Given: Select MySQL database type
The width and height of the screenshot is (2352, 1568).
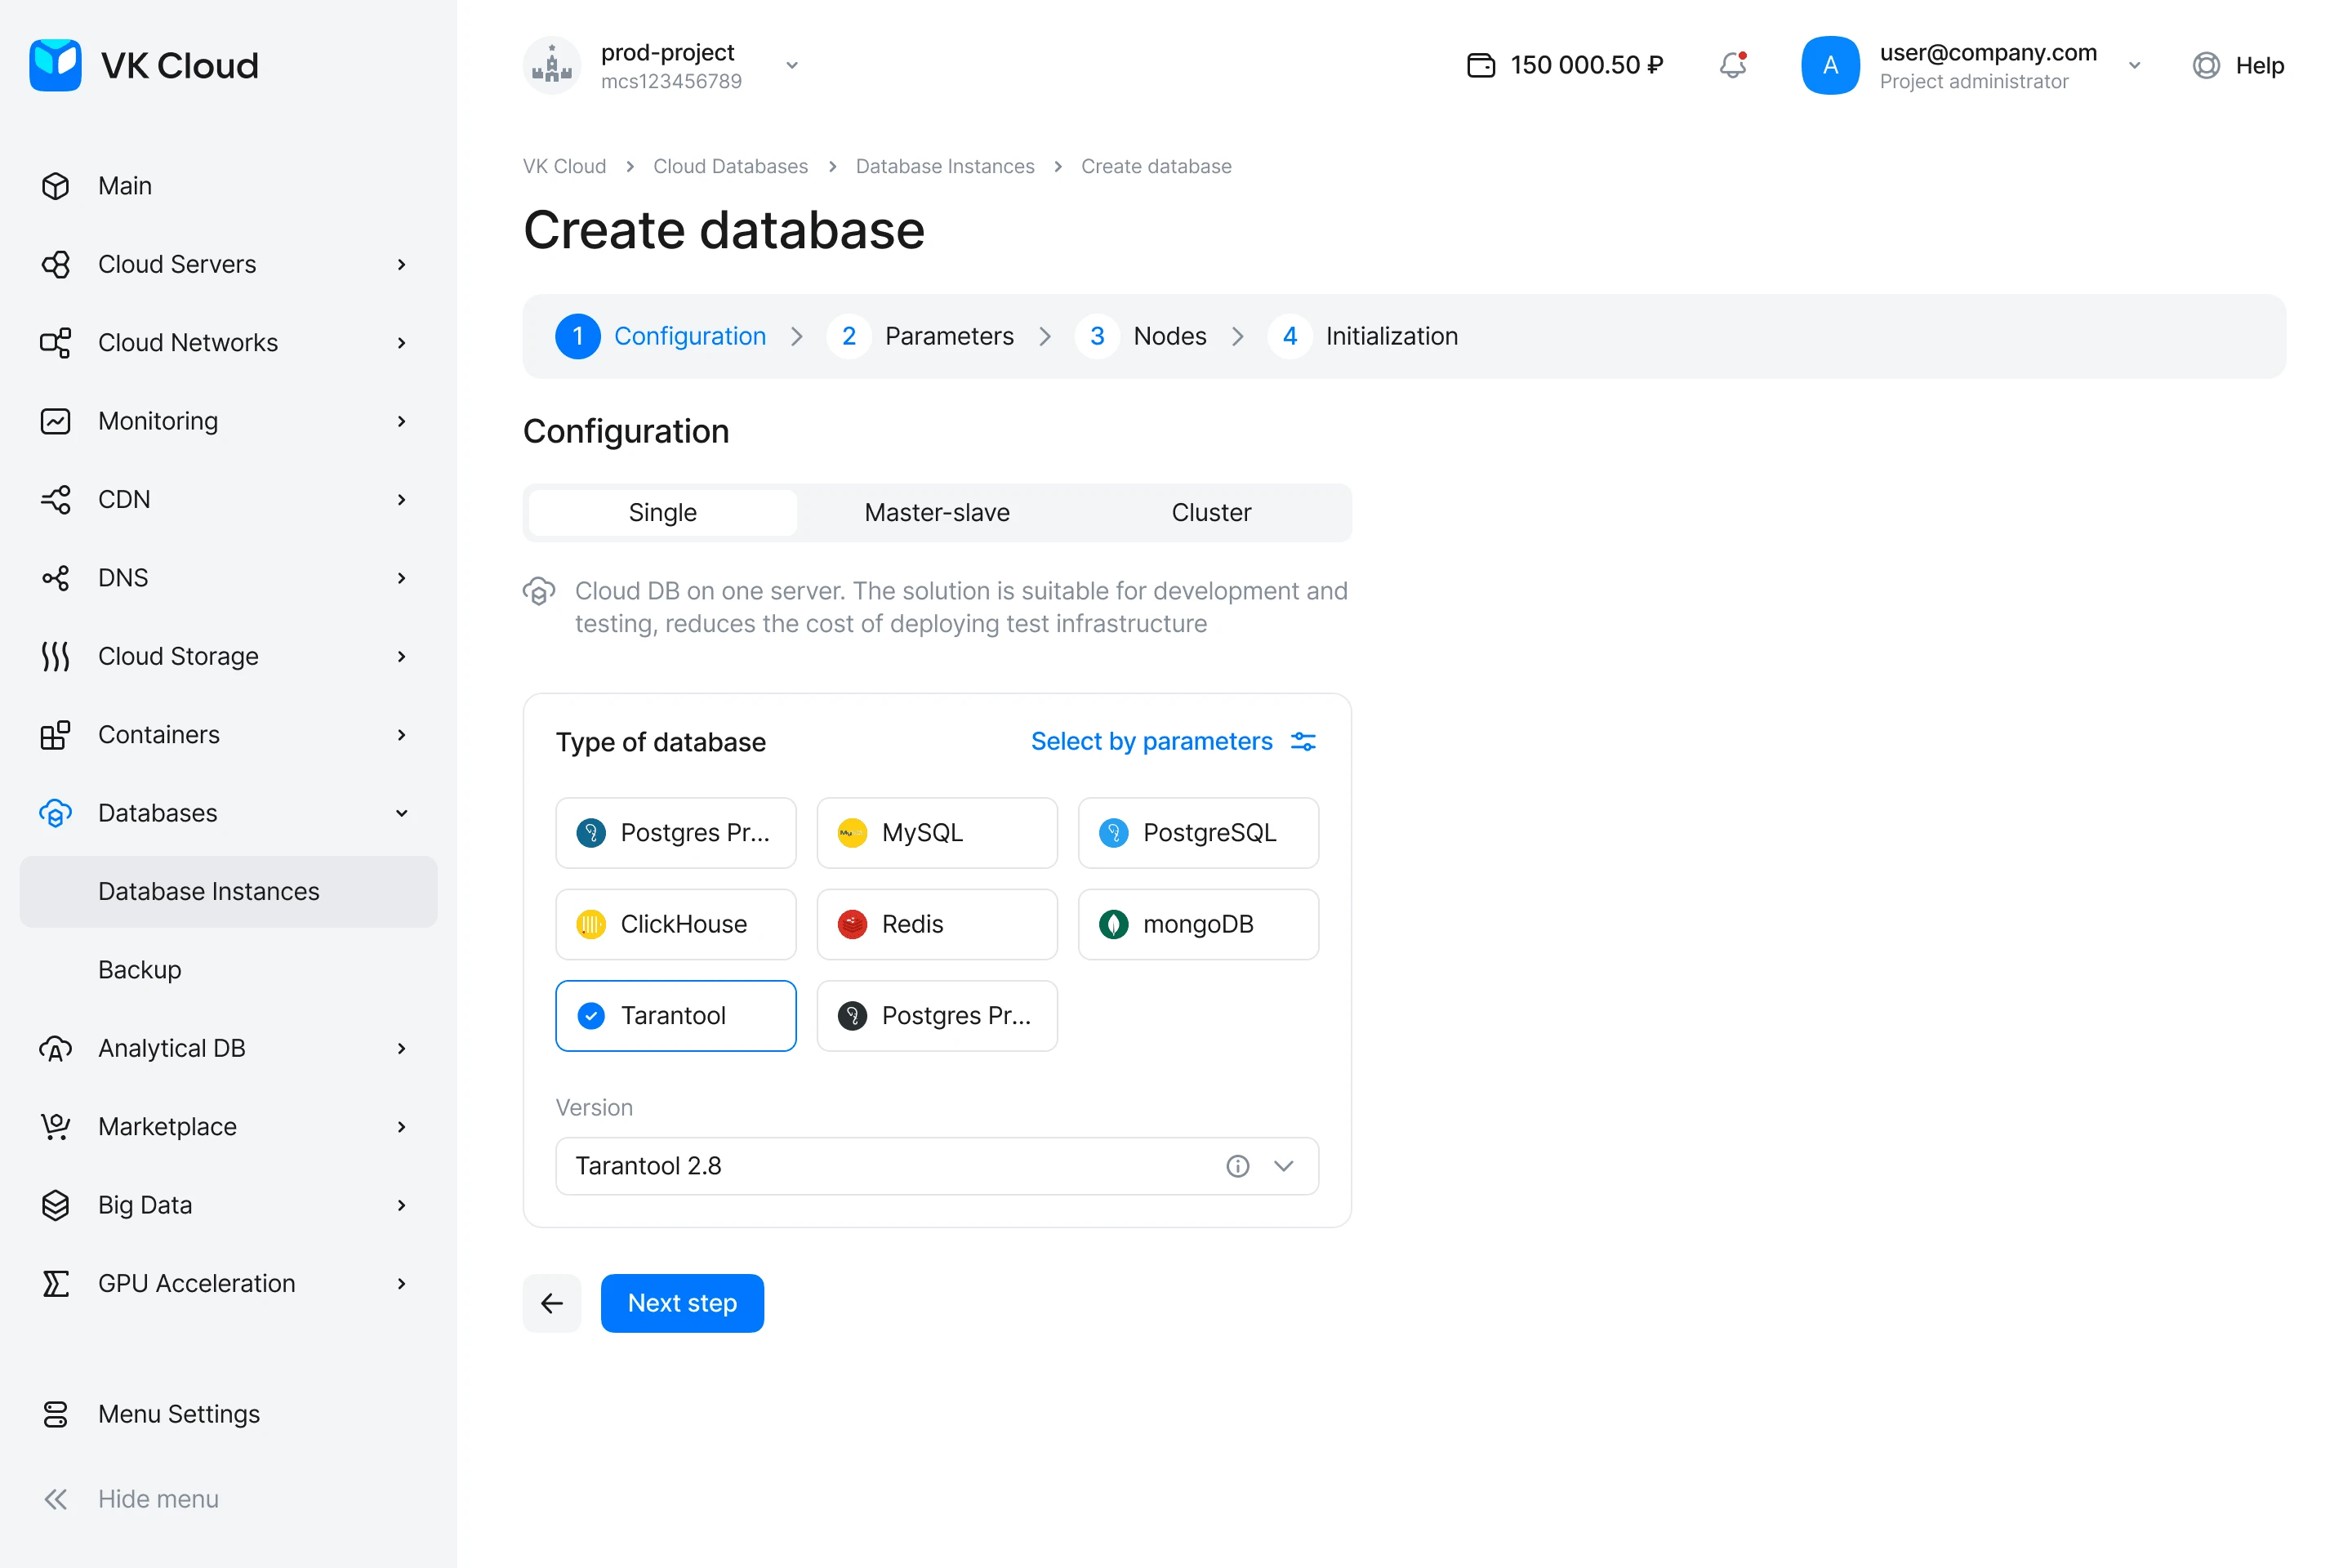Looking at the screenshot, I should click(x=937, y=833).
